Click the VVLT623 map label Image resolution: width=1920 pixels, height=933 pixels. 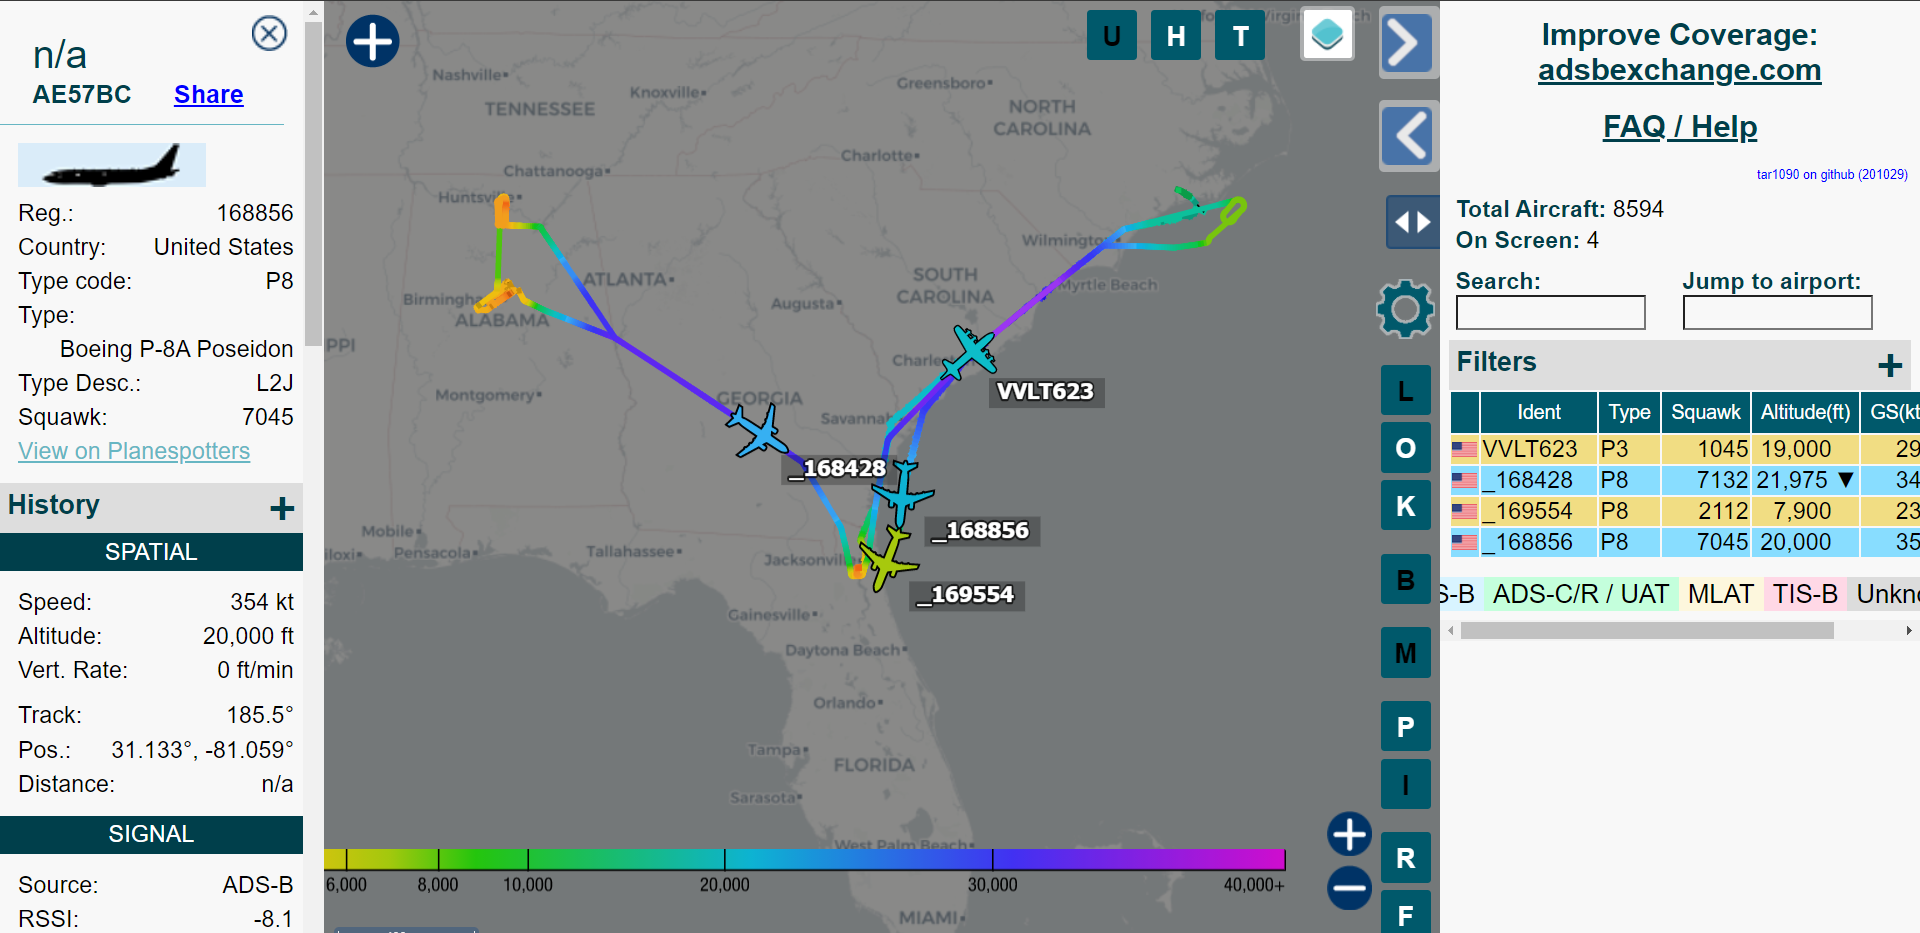tap(1045, 391)
